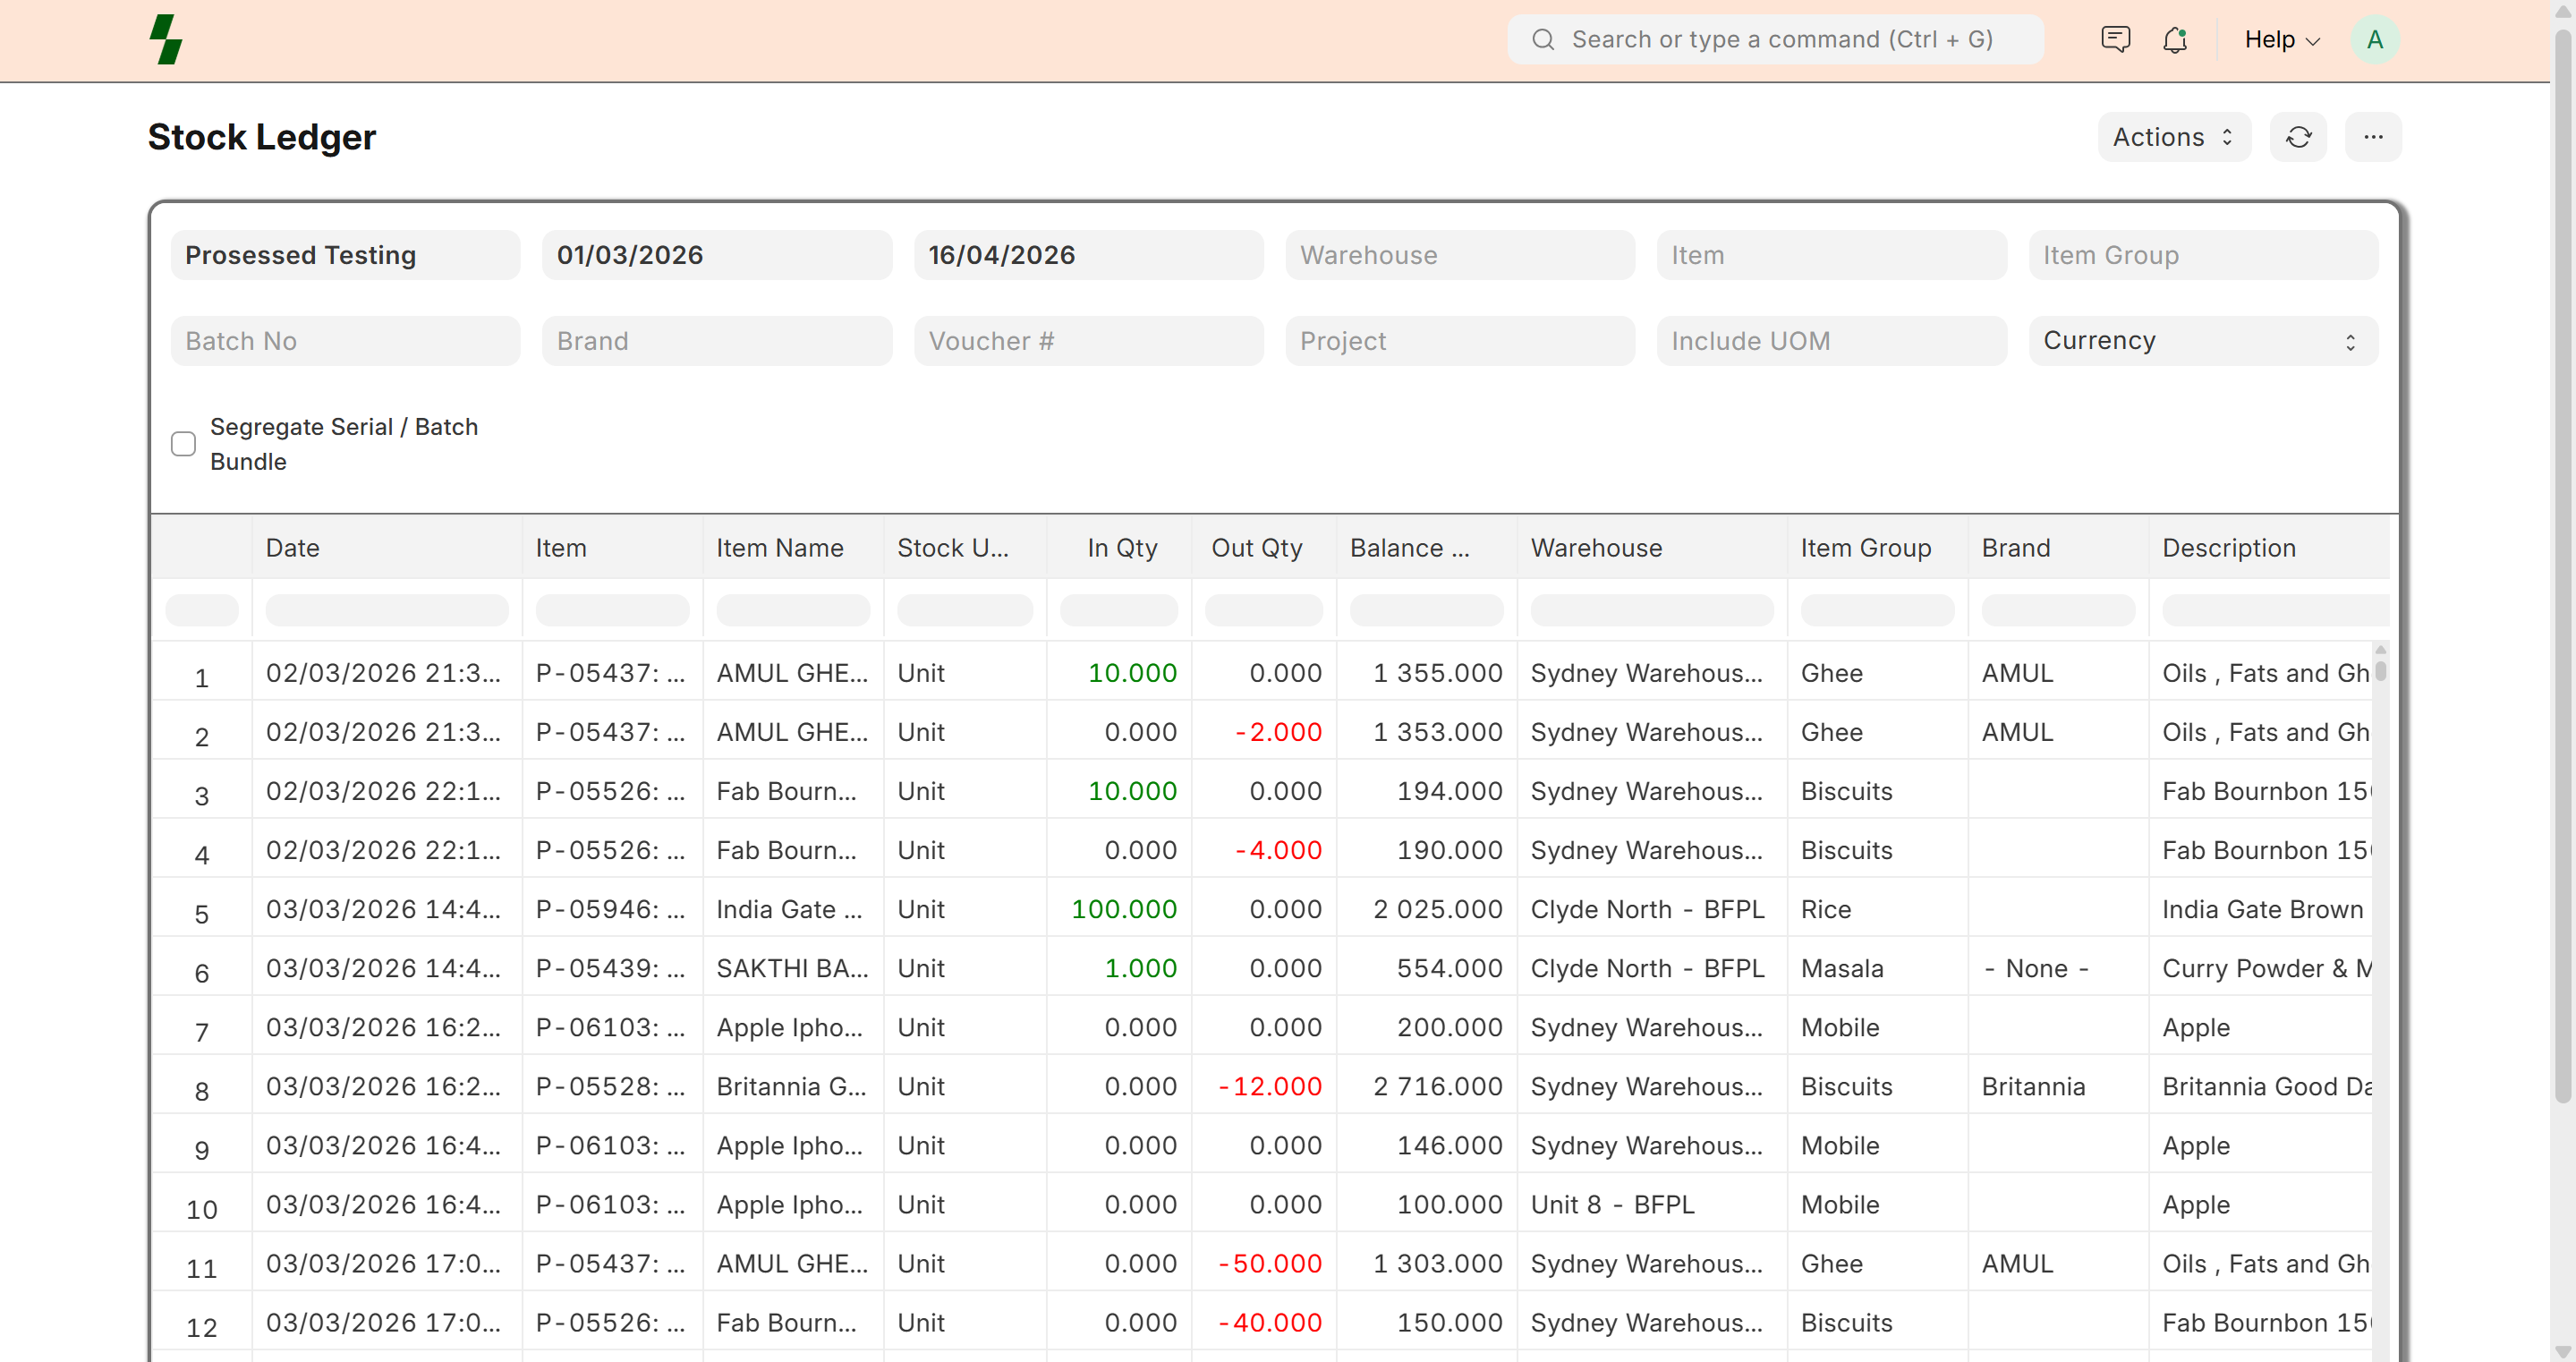Click the Item Group column header
This screenshot has width=2576, height=1362.
pyautogui.click(x=1865, y=548)
